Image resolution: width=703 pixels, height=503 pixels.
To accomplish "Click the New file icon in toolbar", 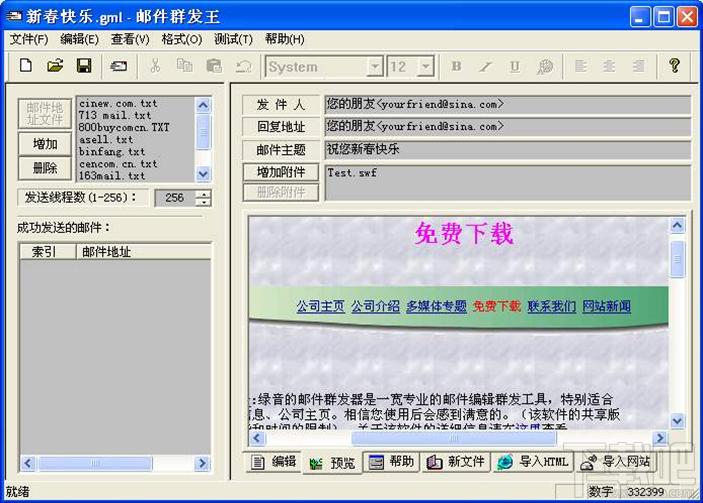I will 25,66.
